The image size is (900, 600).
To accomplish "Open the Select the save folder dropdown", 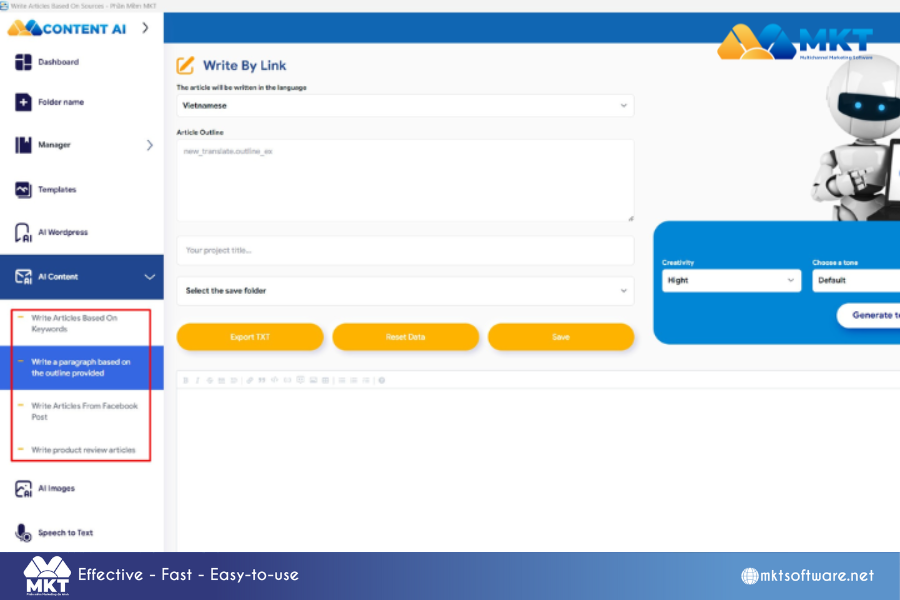I will [405, 291].
